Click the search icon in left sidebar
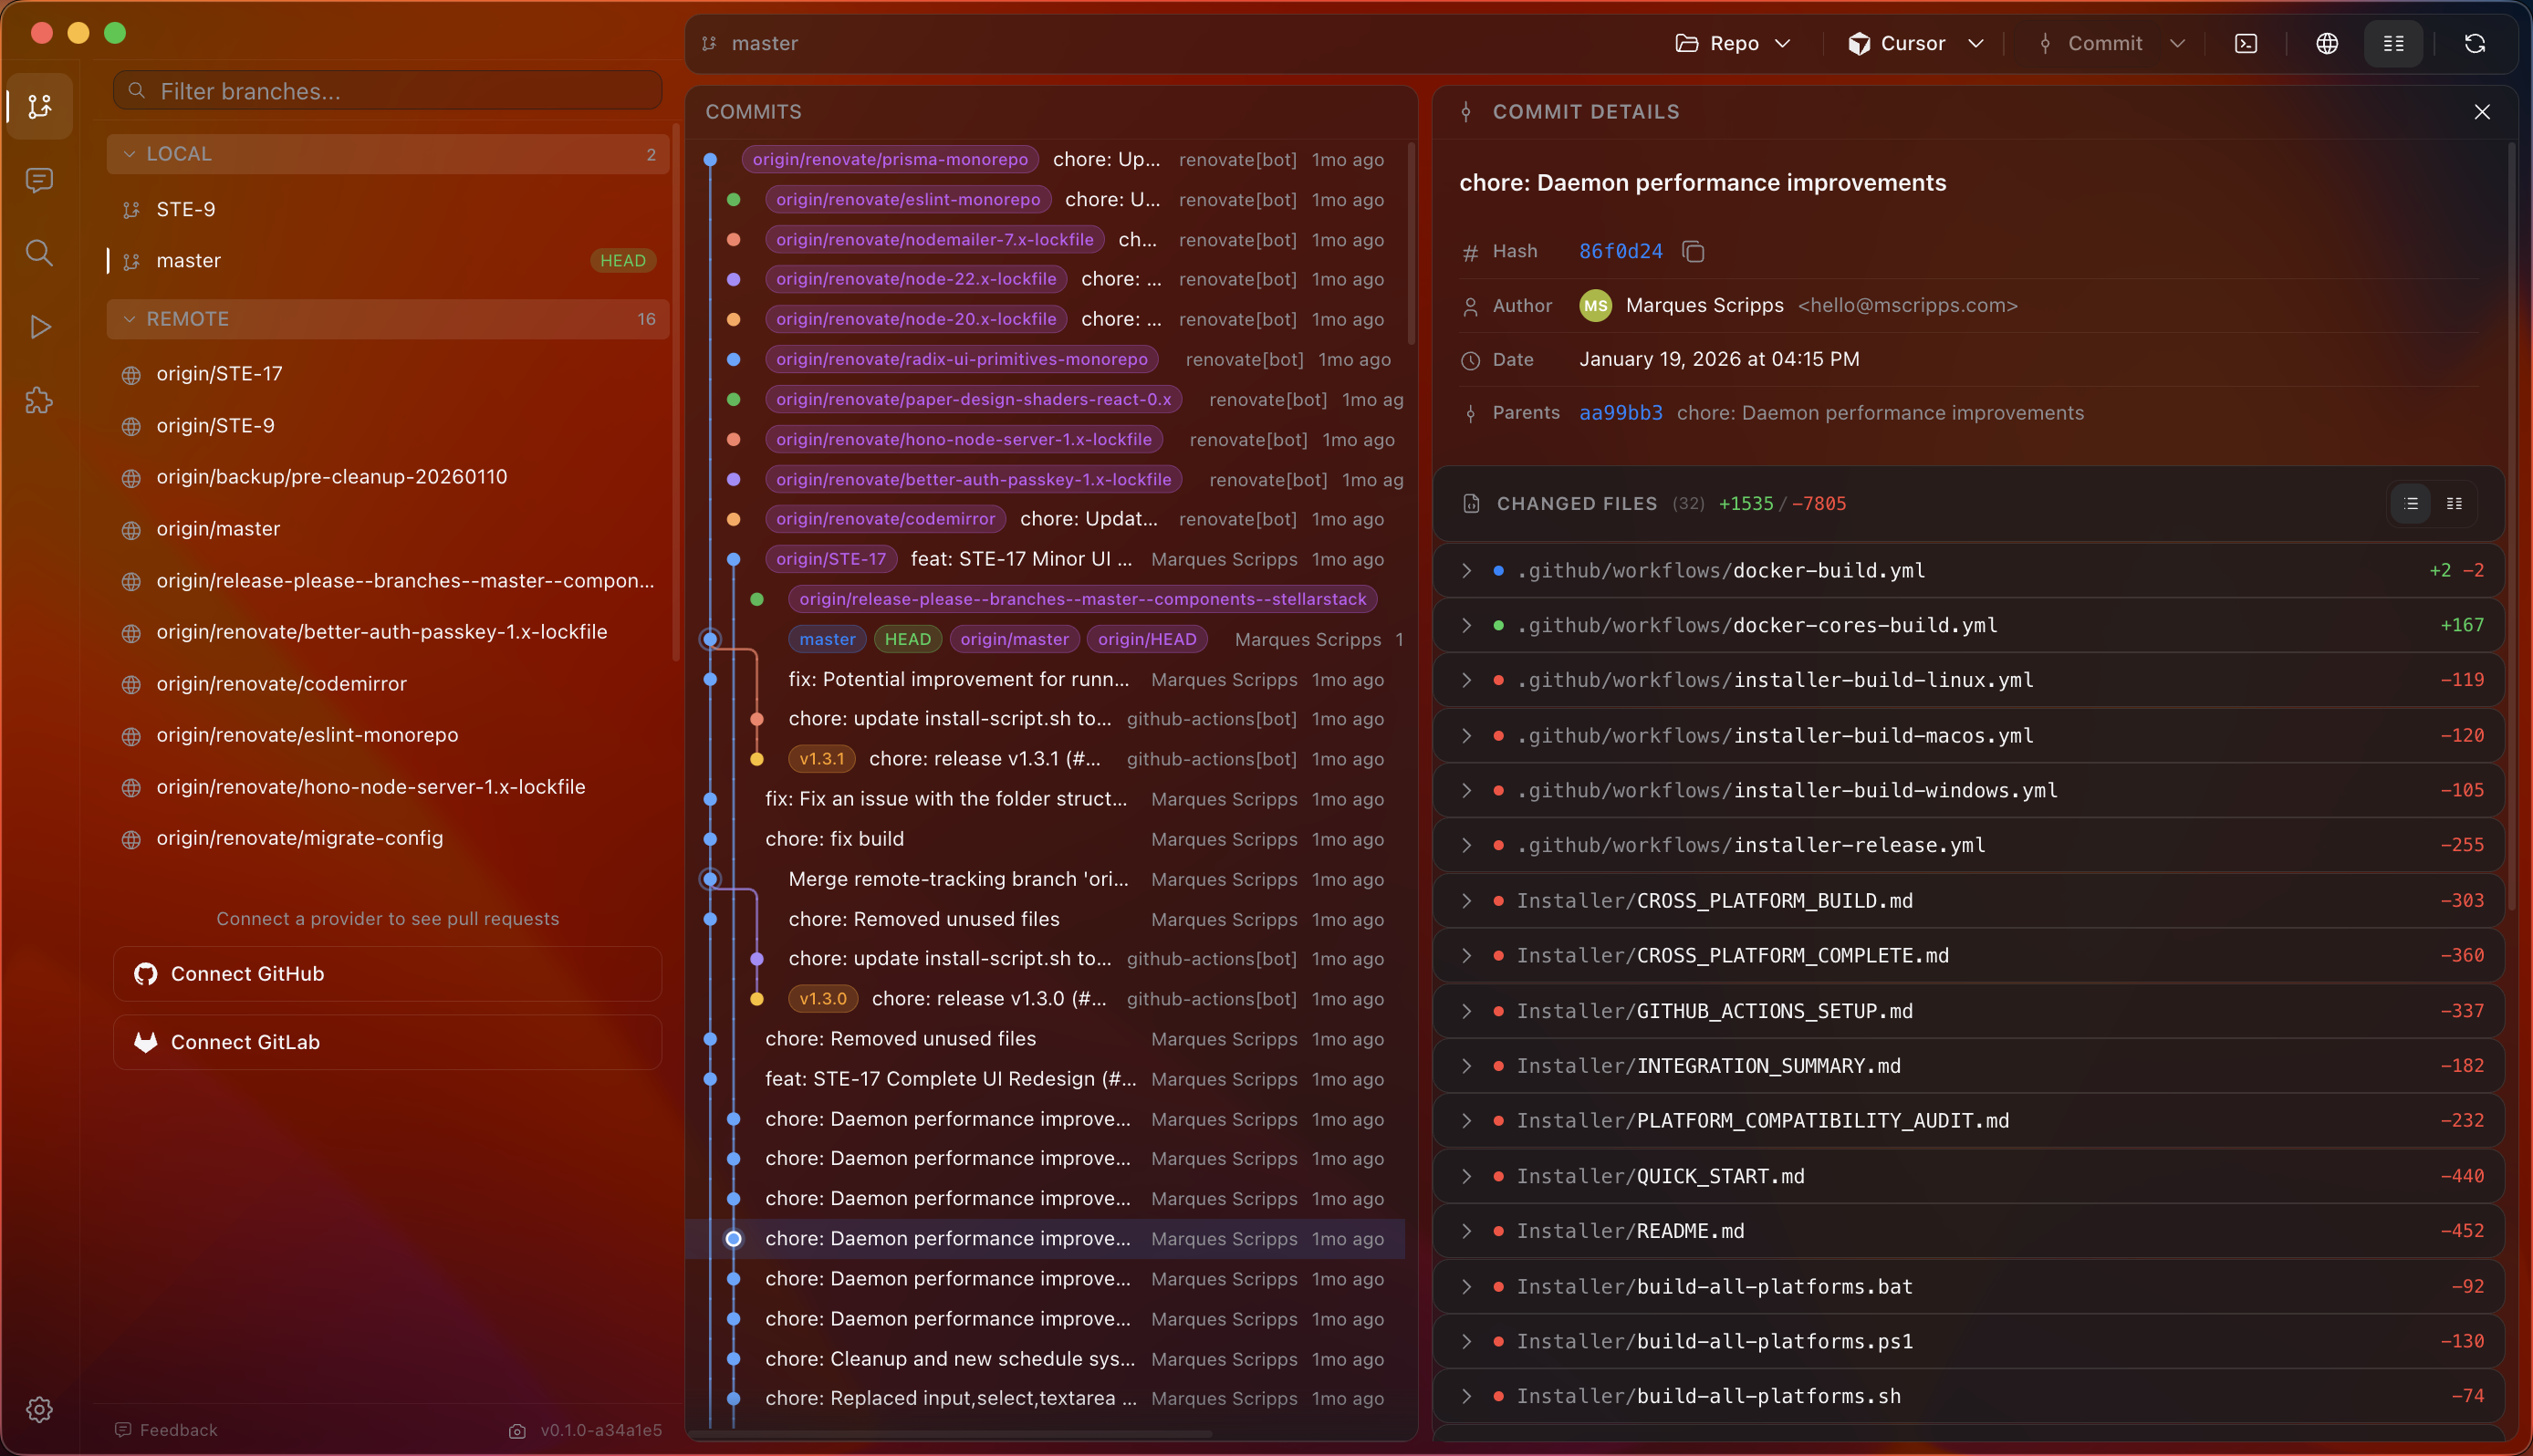 [39, 253]
